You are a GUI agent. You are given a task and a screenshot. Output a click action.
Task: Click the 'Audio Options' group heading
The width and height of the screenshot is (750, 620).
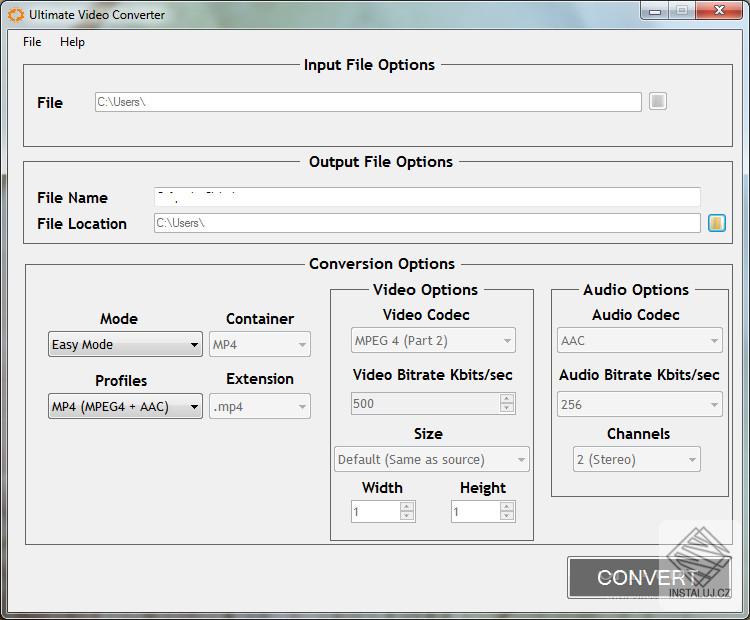point(636,289)
